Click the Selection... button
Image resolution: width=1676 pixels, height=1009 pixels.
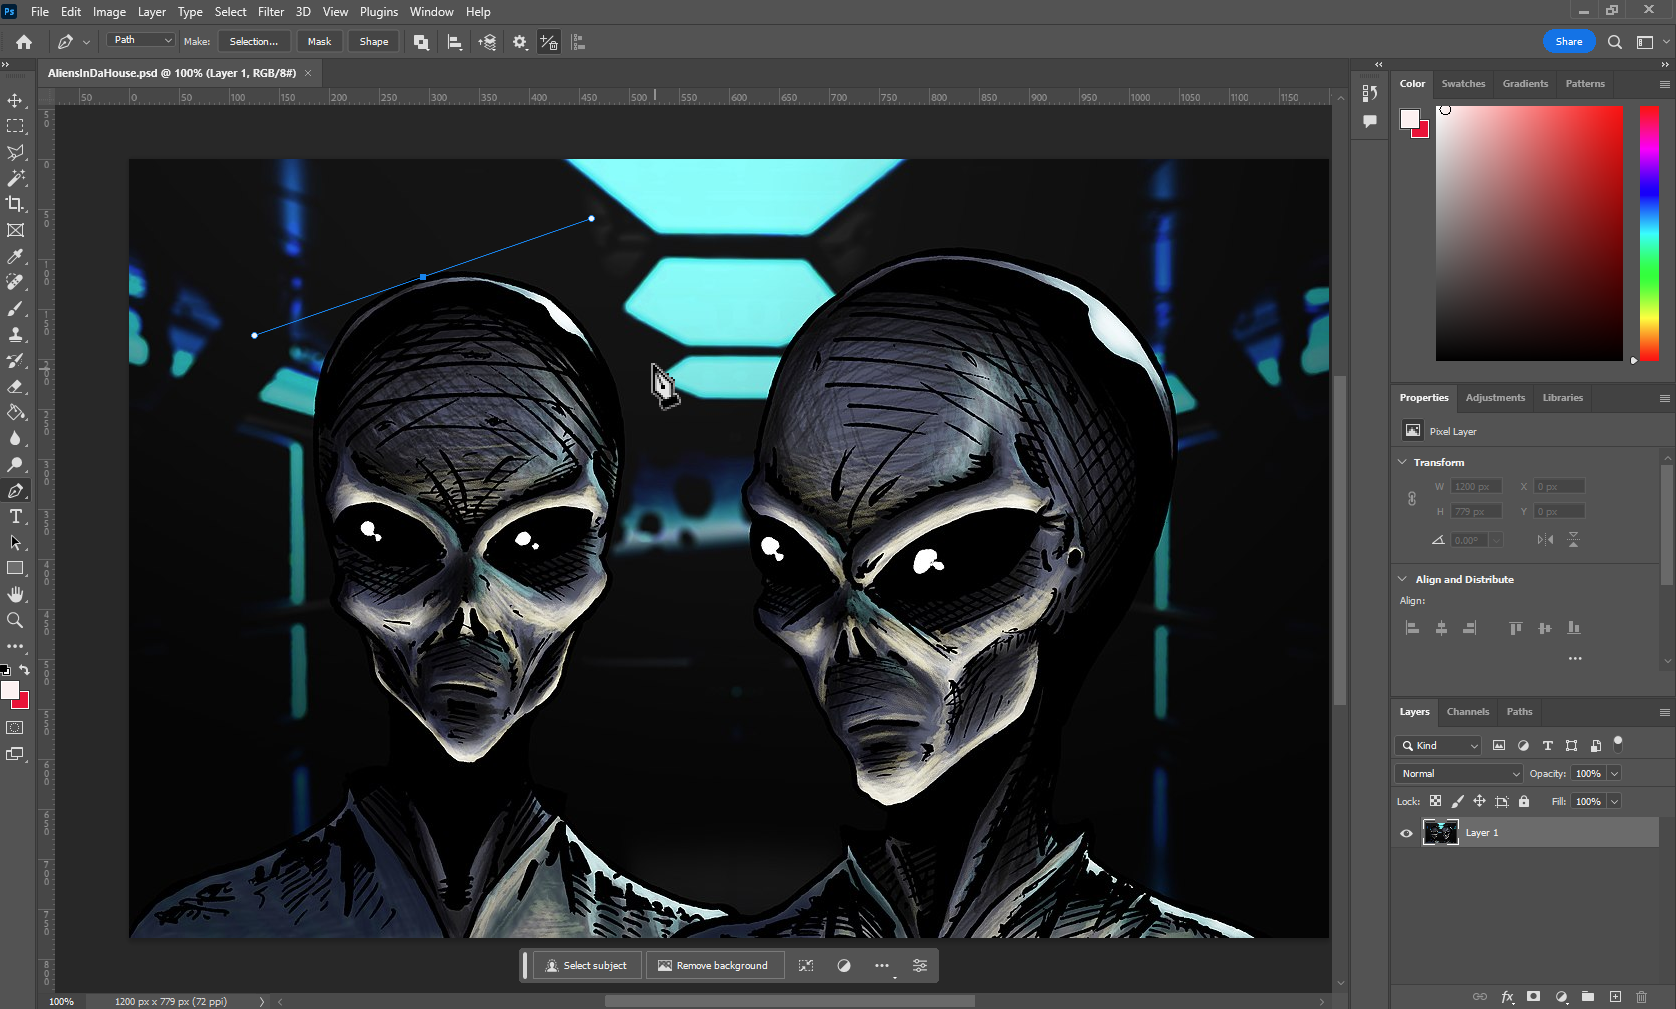[254, 42]
